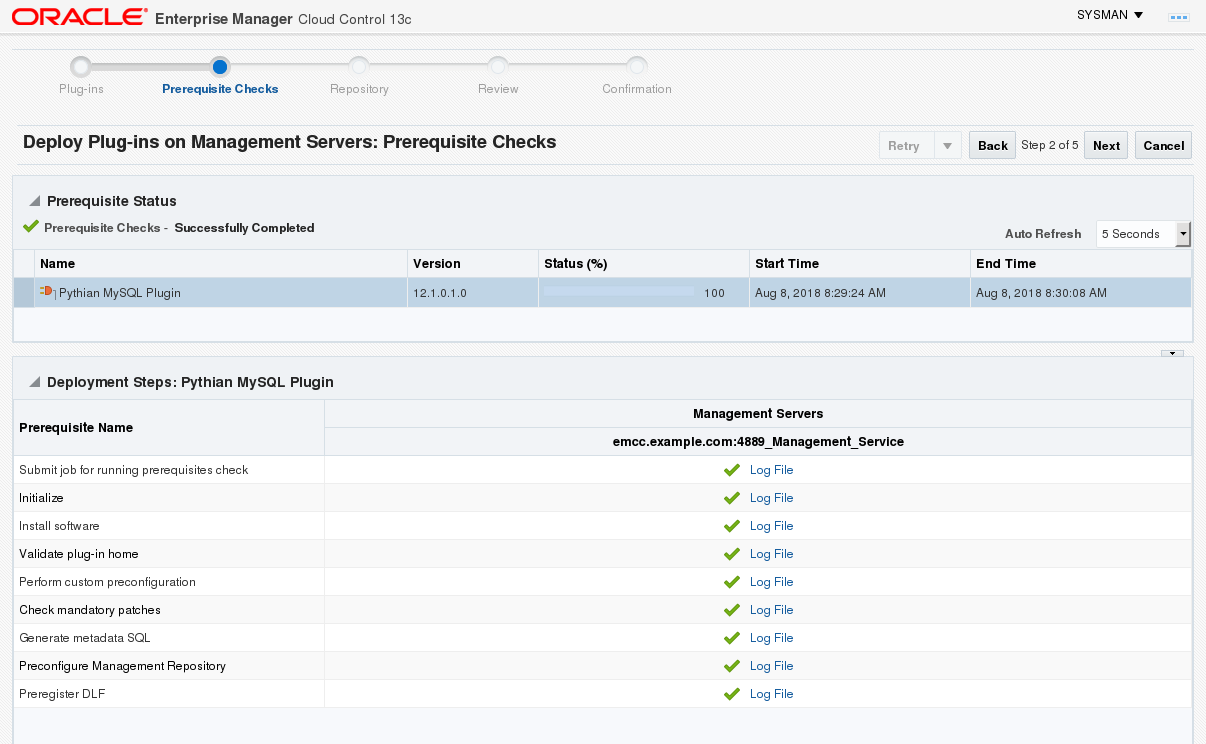Click the accessibility dots icon at top right
The width and height of the screenshot is (1206, 744).
click(x=1178, y=17)
